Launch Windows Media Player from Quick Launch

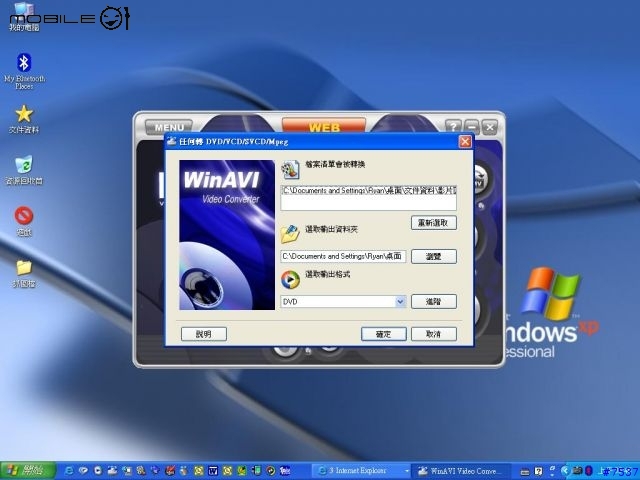[270, 471]
